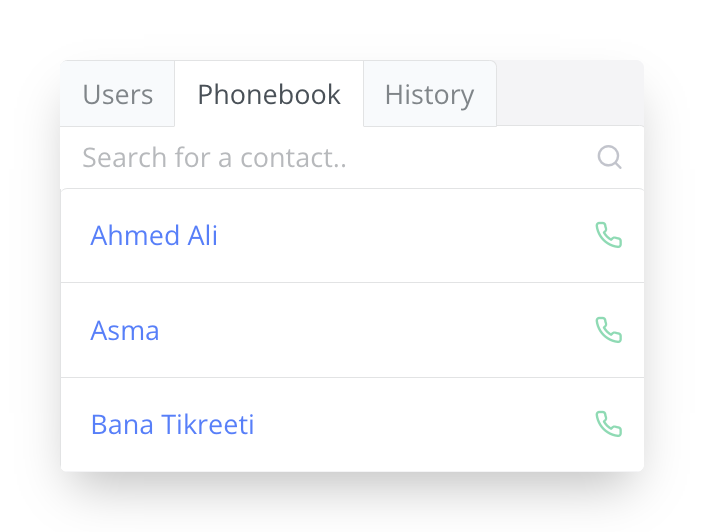Open the Ahmed Ali contact name link
704x532 pixels.
[x=154, y=235]
